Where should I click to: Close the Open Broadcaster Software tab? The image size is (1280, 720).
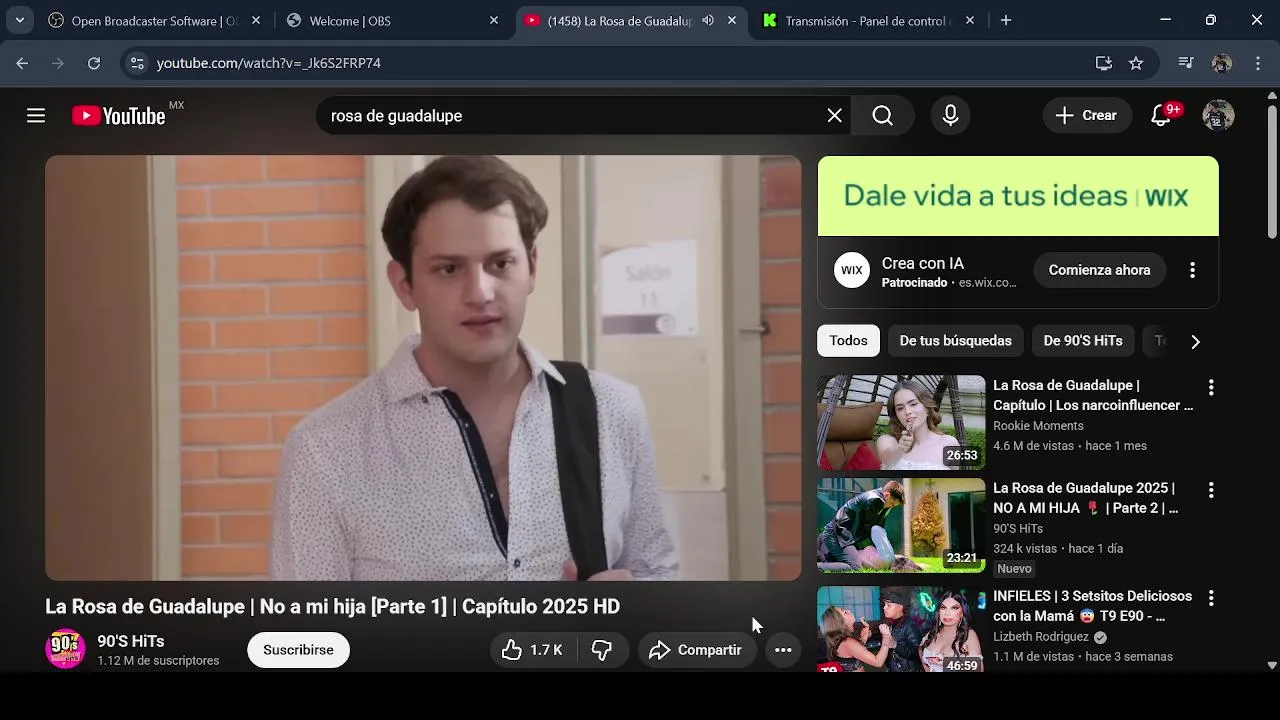coord(256,20)
